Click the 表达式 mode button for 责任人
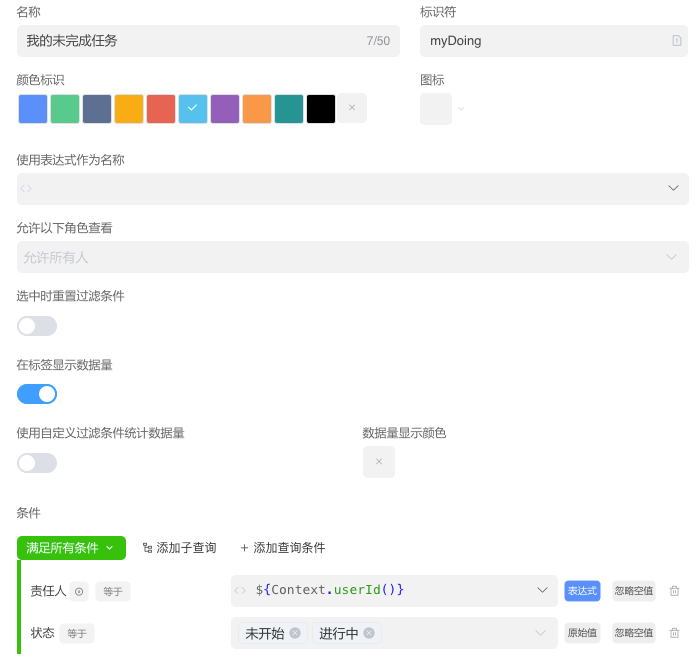 582,591
